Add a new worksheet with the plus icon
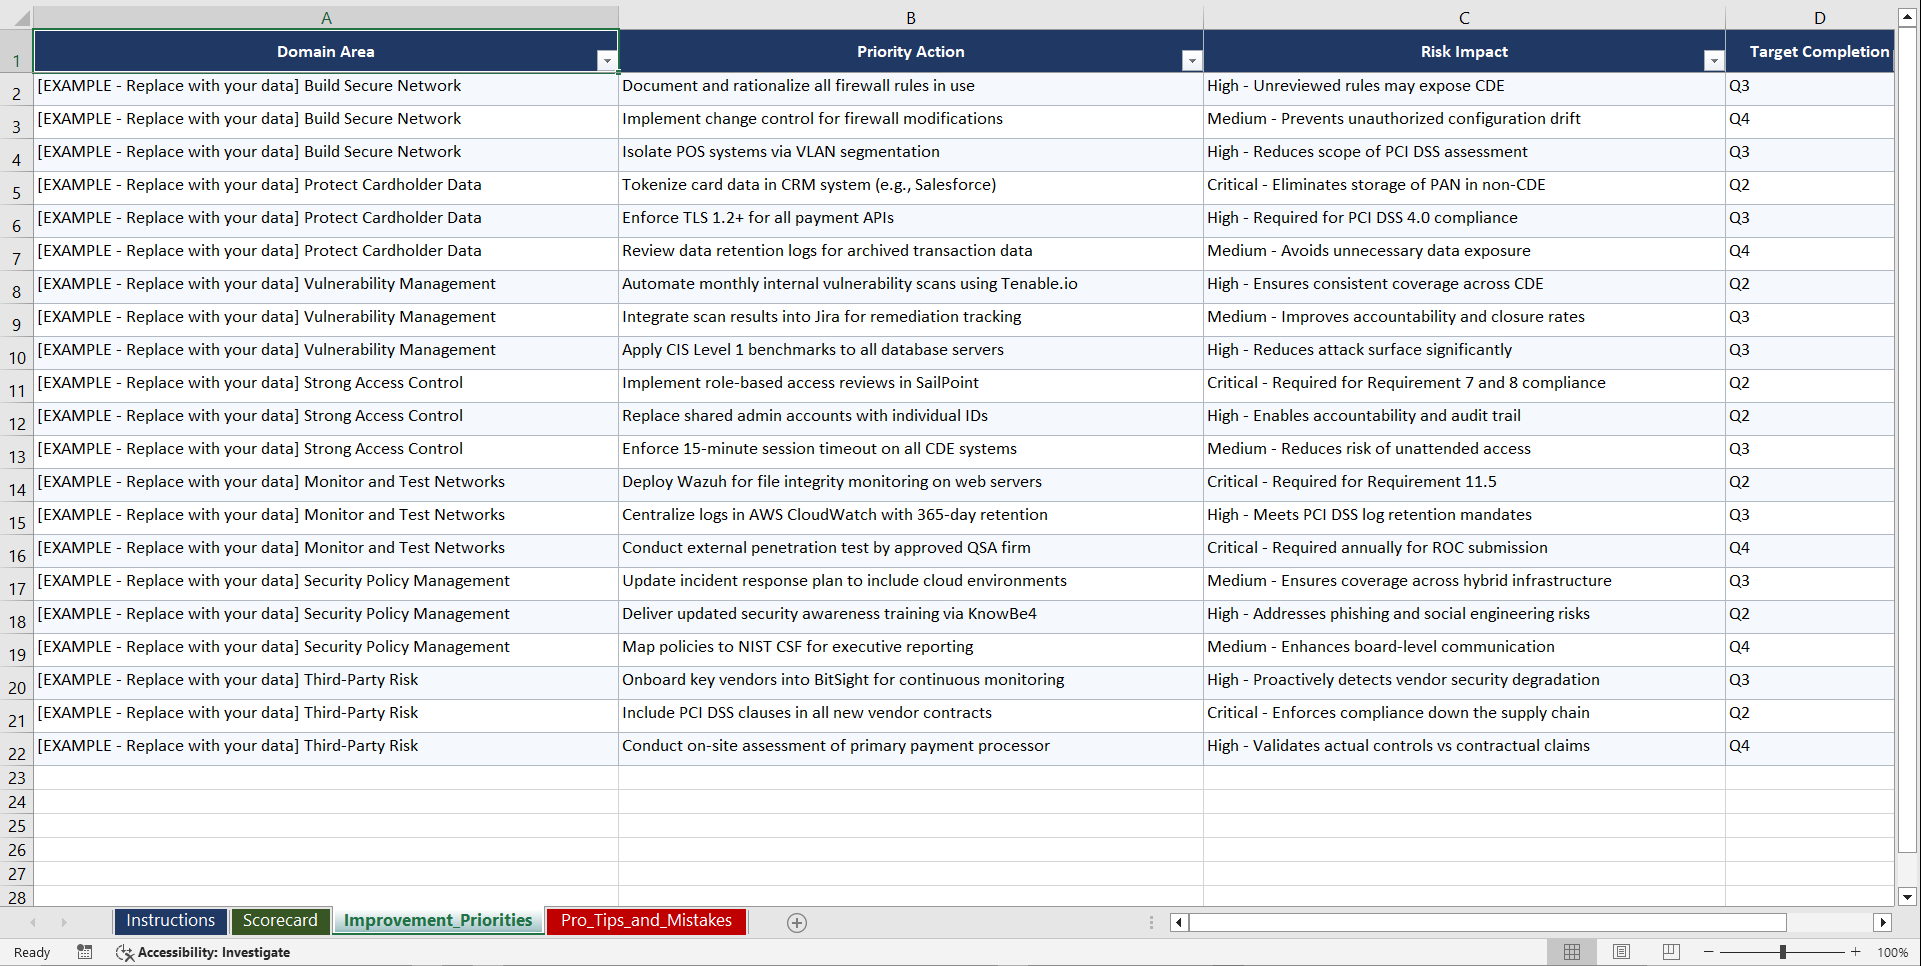 [797, 922]
